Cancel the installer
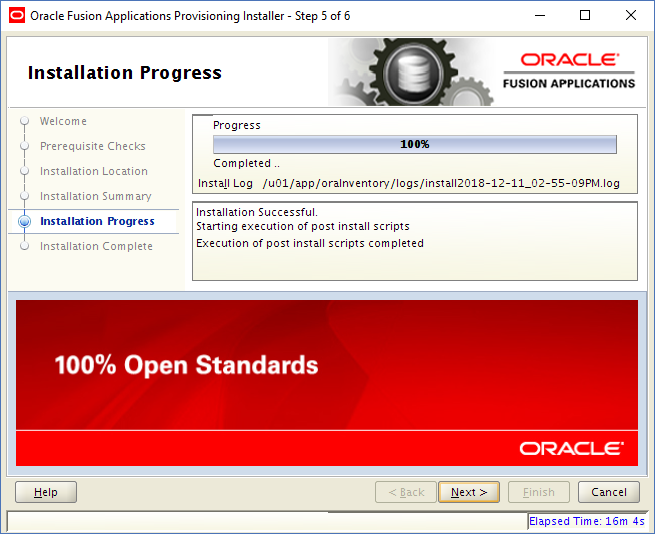The width and height of the screenshot is (655, 534). point(609,492)
